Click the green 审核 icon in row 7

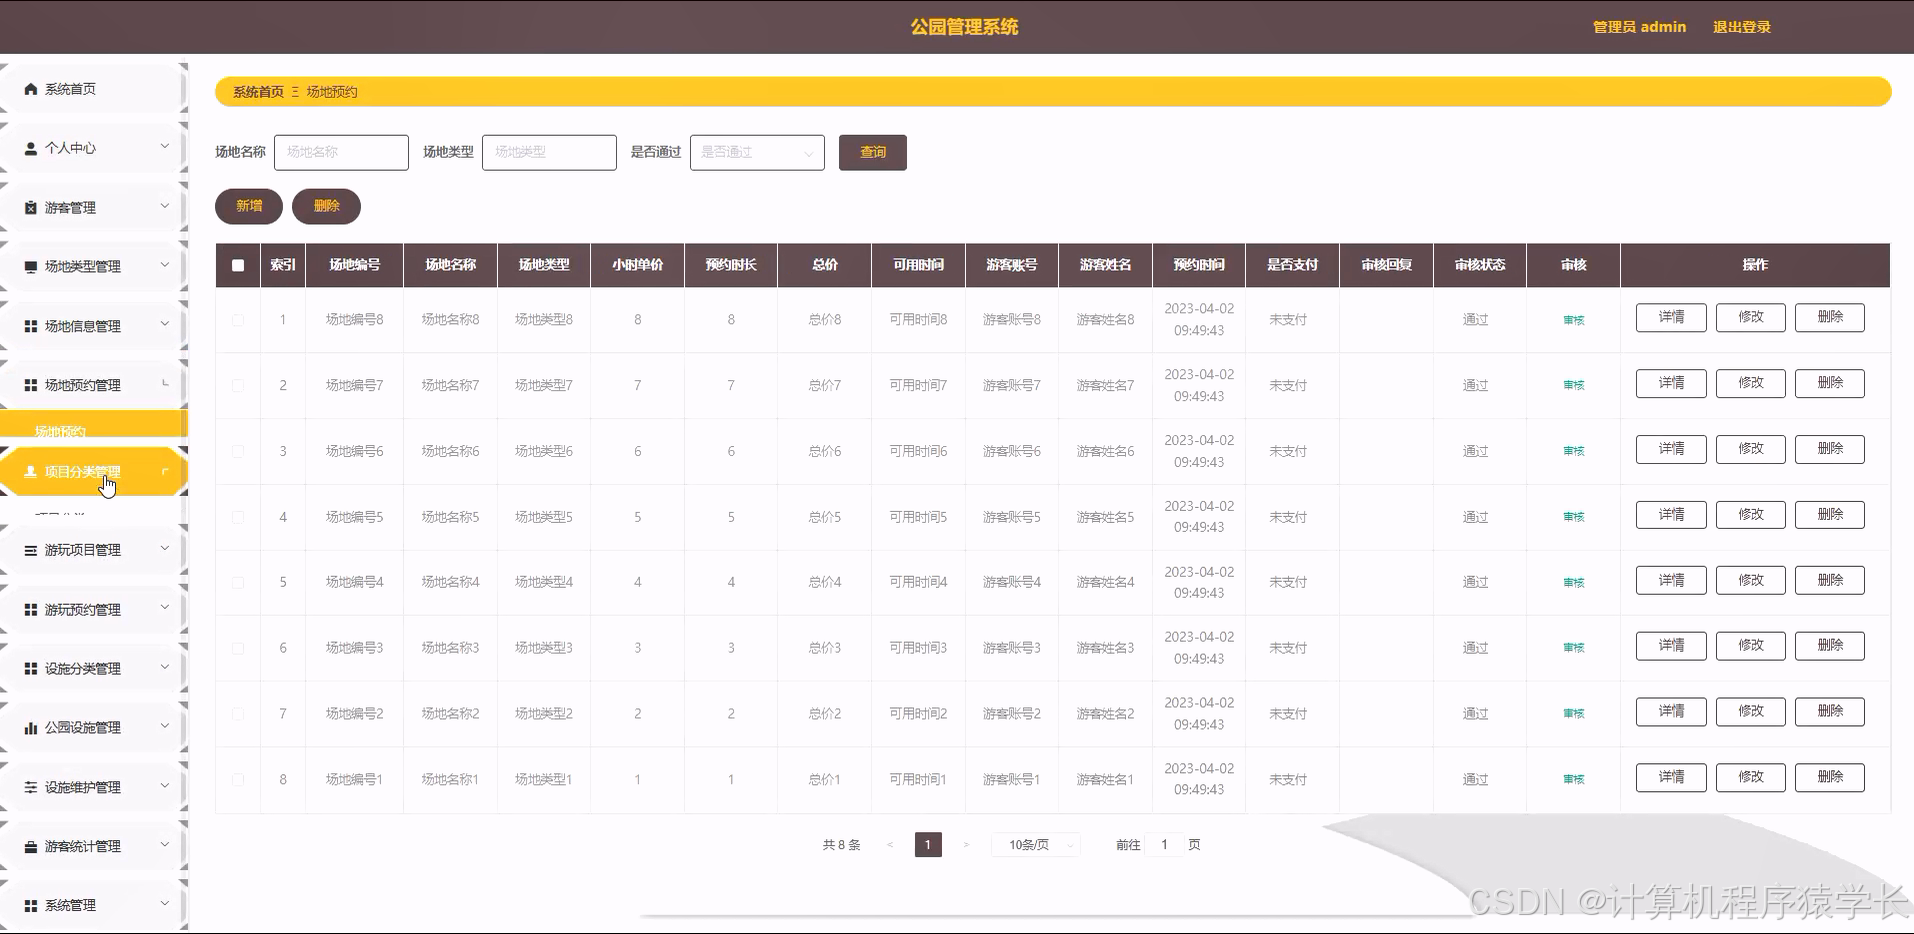click(x=1574, y=714)
